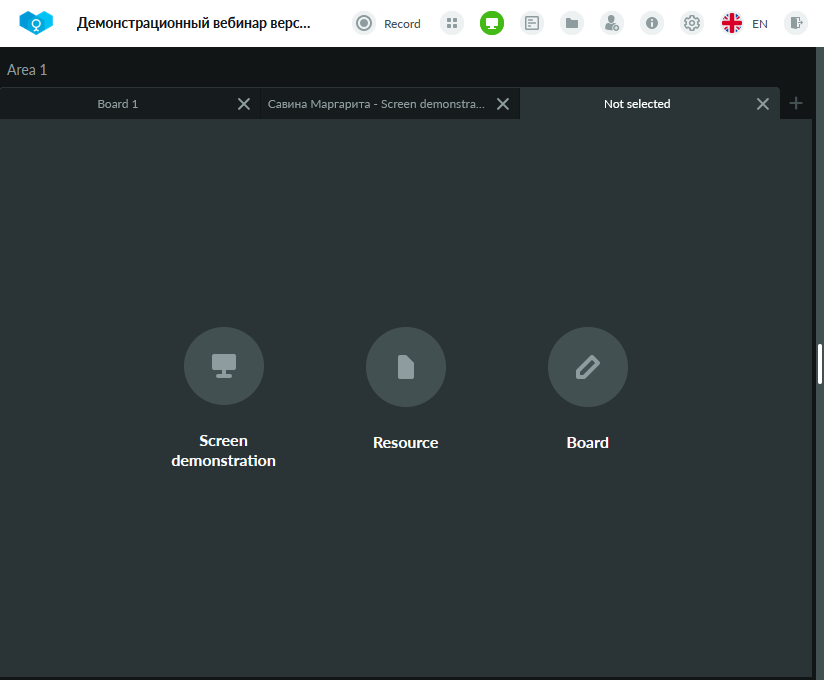Add a new tab with plus icon
824x680 pixels.
coord(796,103)
